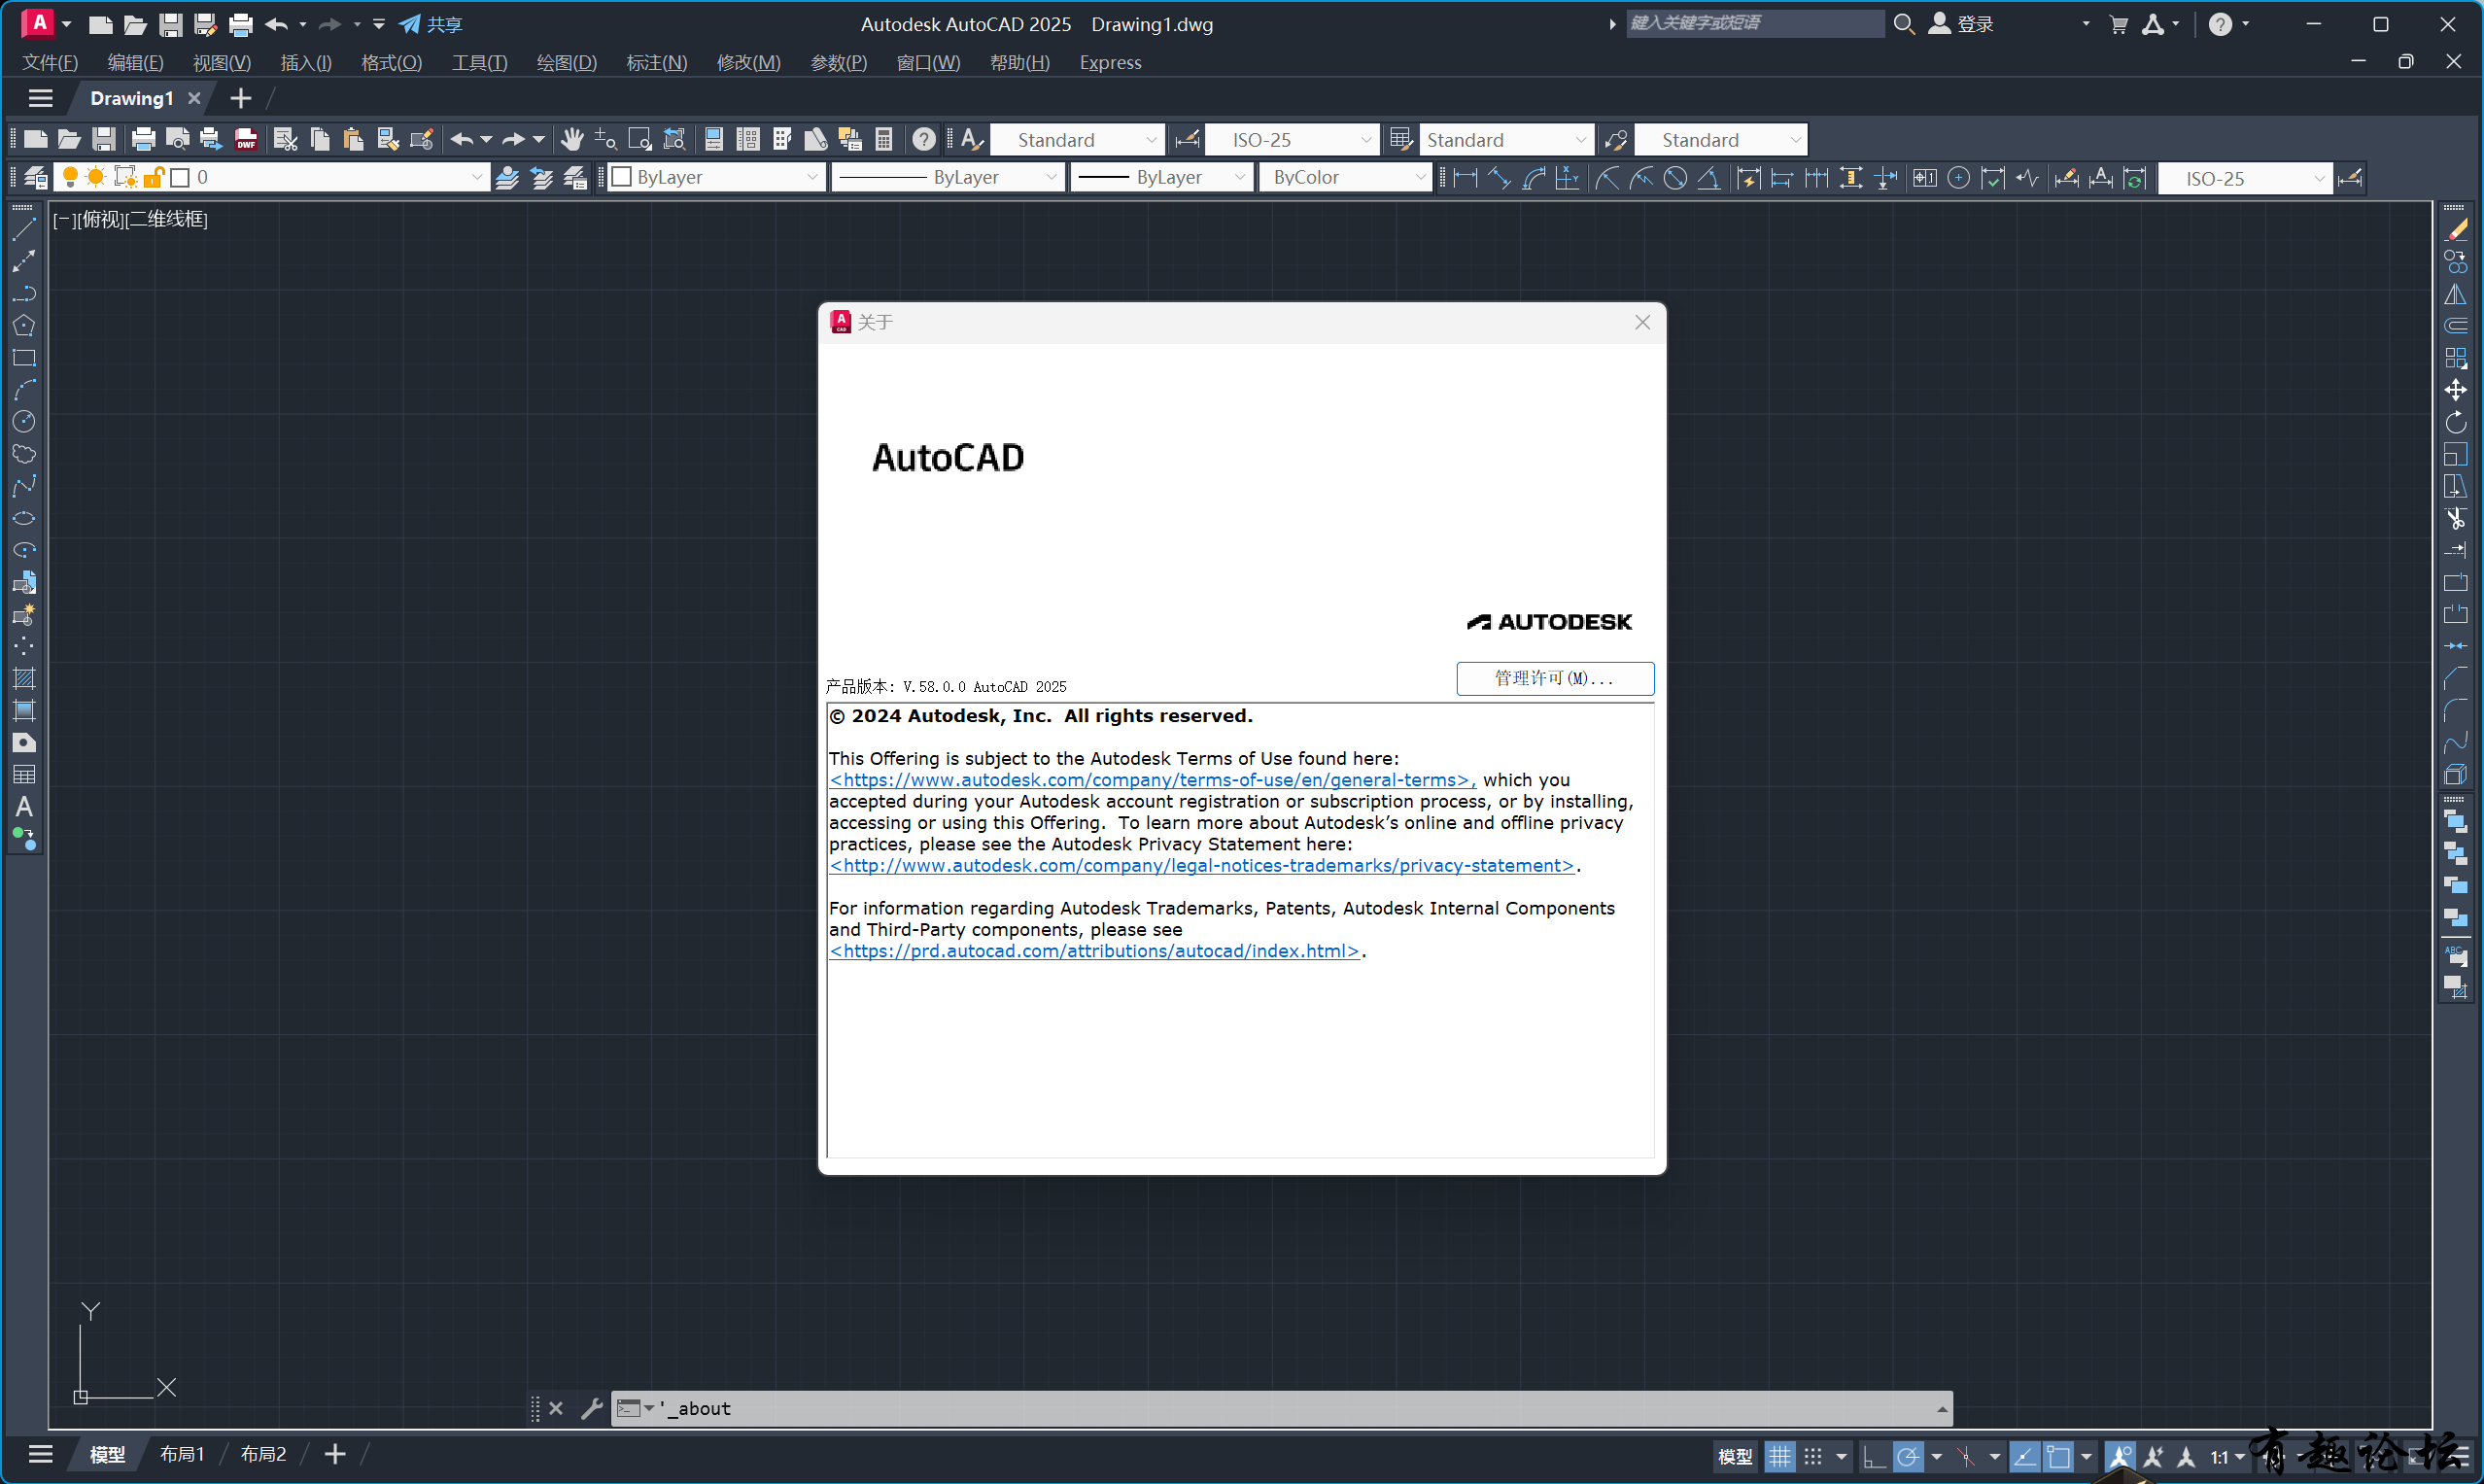Viewport: 2484px width, 1484px height.
Task: Select the Erase tool in right toolbar
Action: (2456, 230)
